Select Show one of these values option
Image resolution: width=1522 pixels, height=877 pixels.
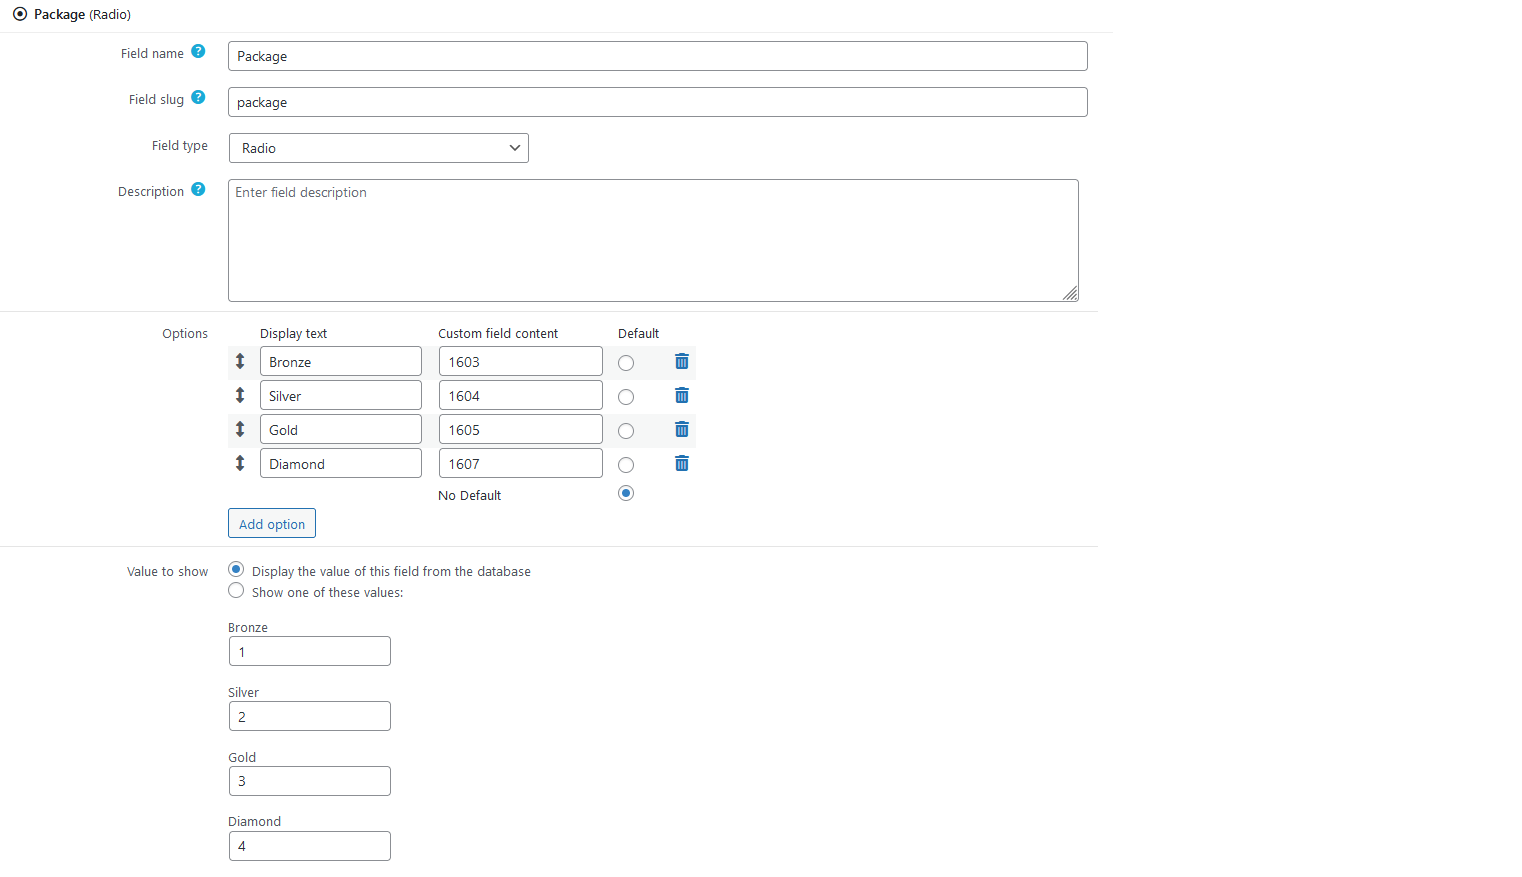click(x=236, y=590)
